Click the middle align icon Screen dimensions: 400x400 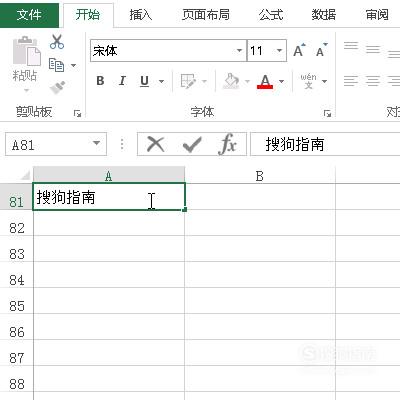[373, 49]
